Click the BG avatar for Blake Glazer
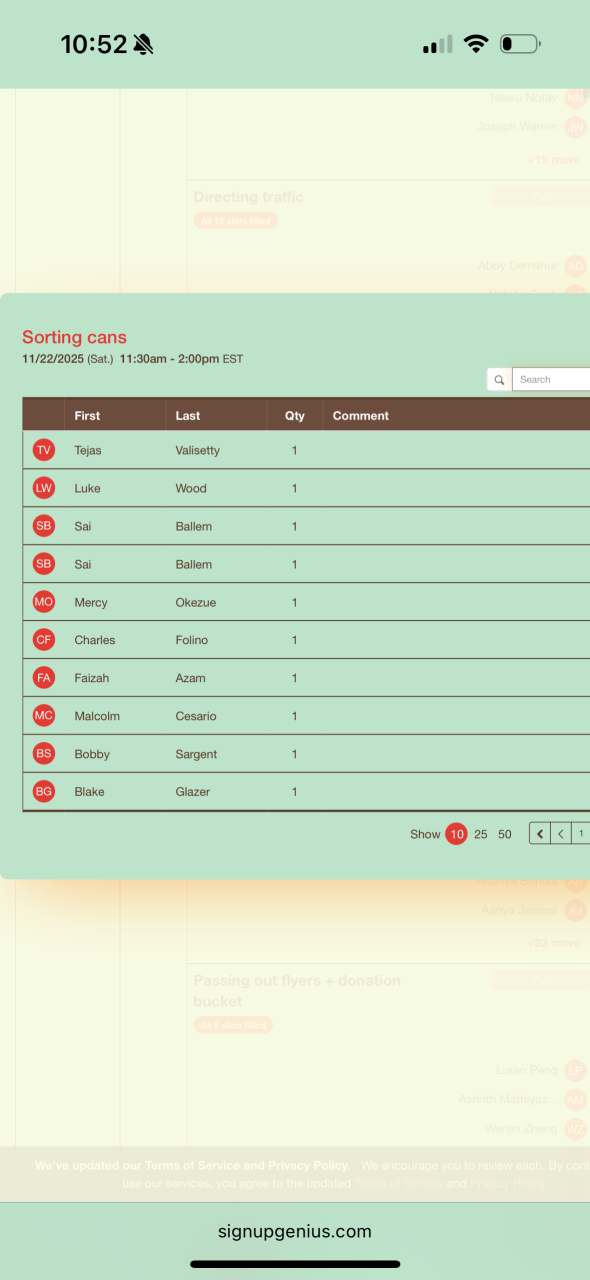 (44, 792)
